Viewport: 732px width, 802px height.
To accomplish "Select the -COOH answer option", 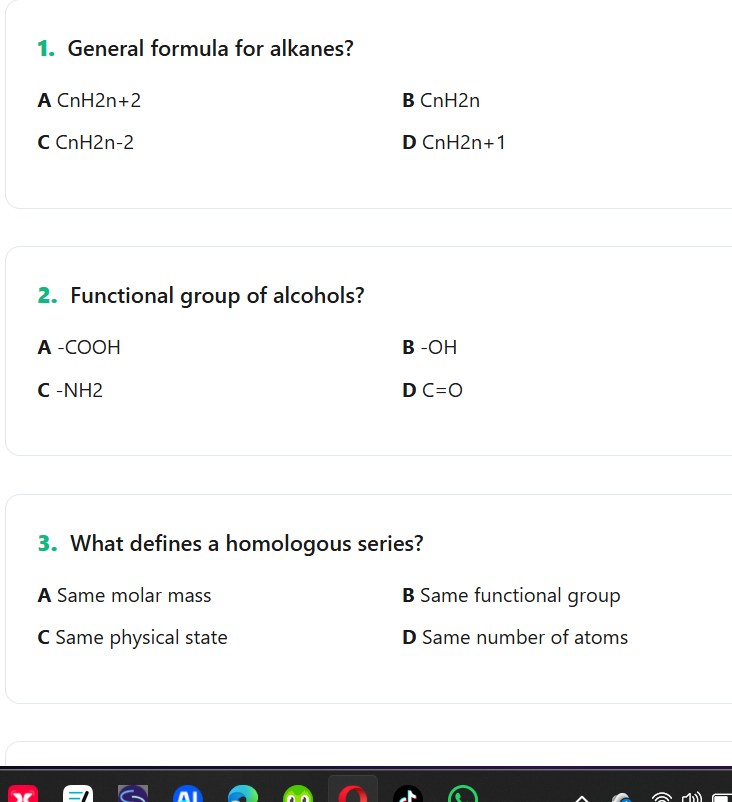I will tap(79, 348).
